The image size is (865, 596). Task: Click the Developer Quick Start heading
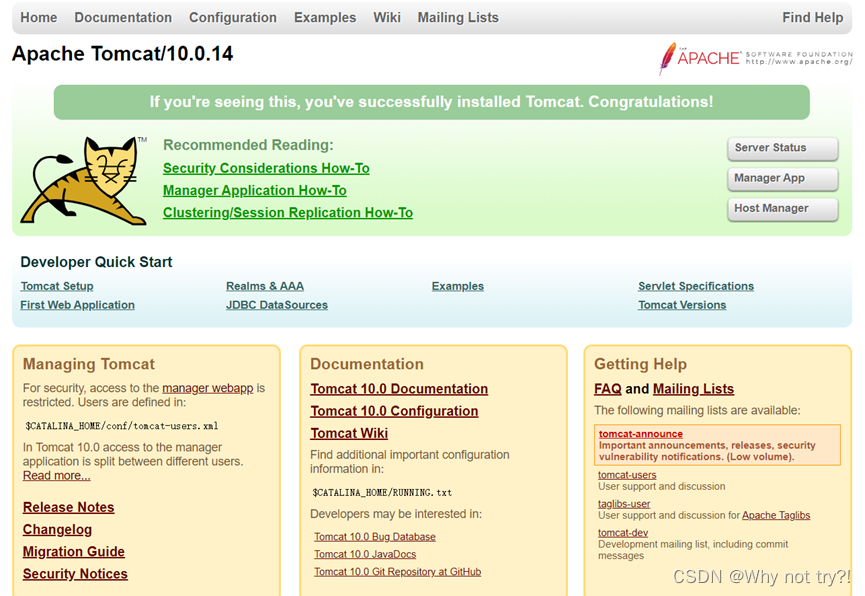pos(96,262)
